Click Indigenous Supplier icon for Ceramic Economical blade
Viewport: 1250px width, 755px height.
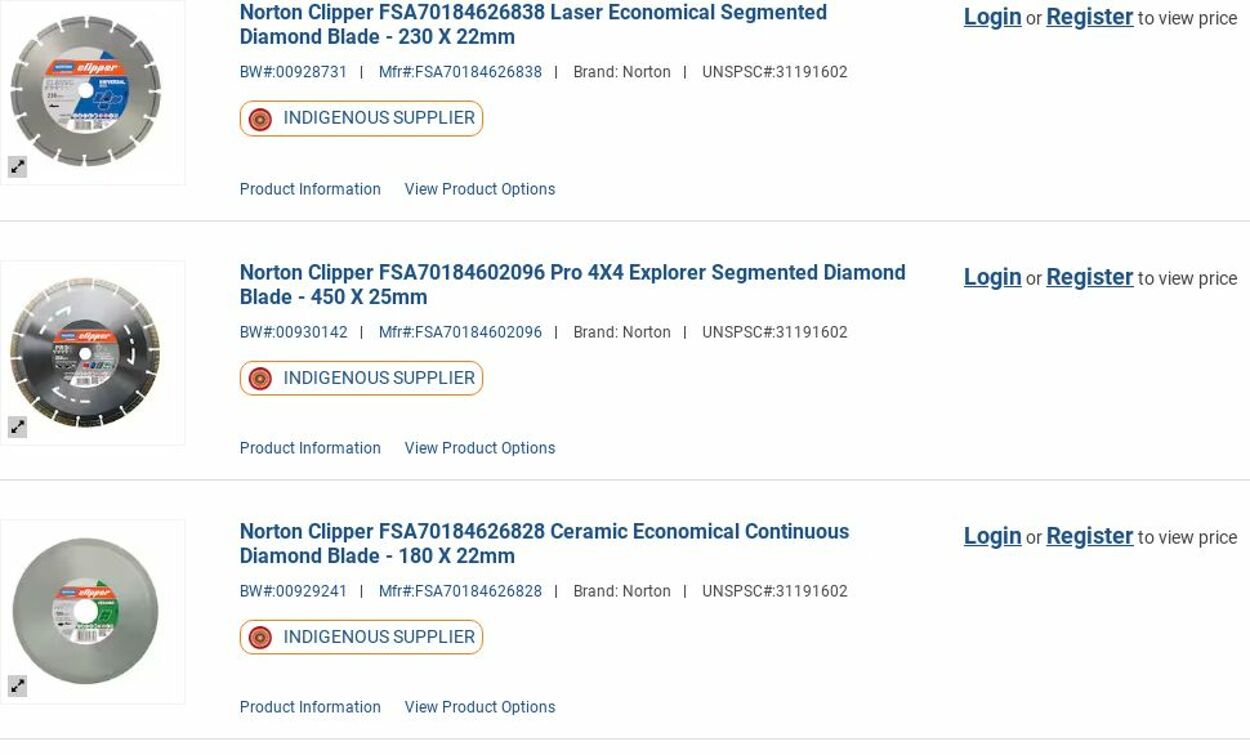[x=260, y=638]
